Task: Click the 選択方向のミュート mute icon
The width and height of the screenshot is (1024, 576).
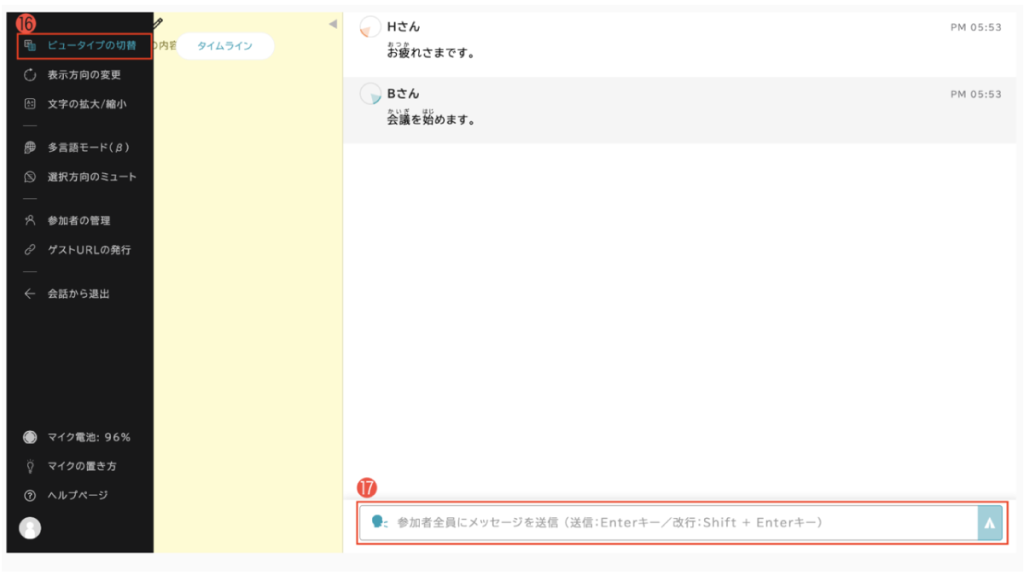Action: point(30,177)
